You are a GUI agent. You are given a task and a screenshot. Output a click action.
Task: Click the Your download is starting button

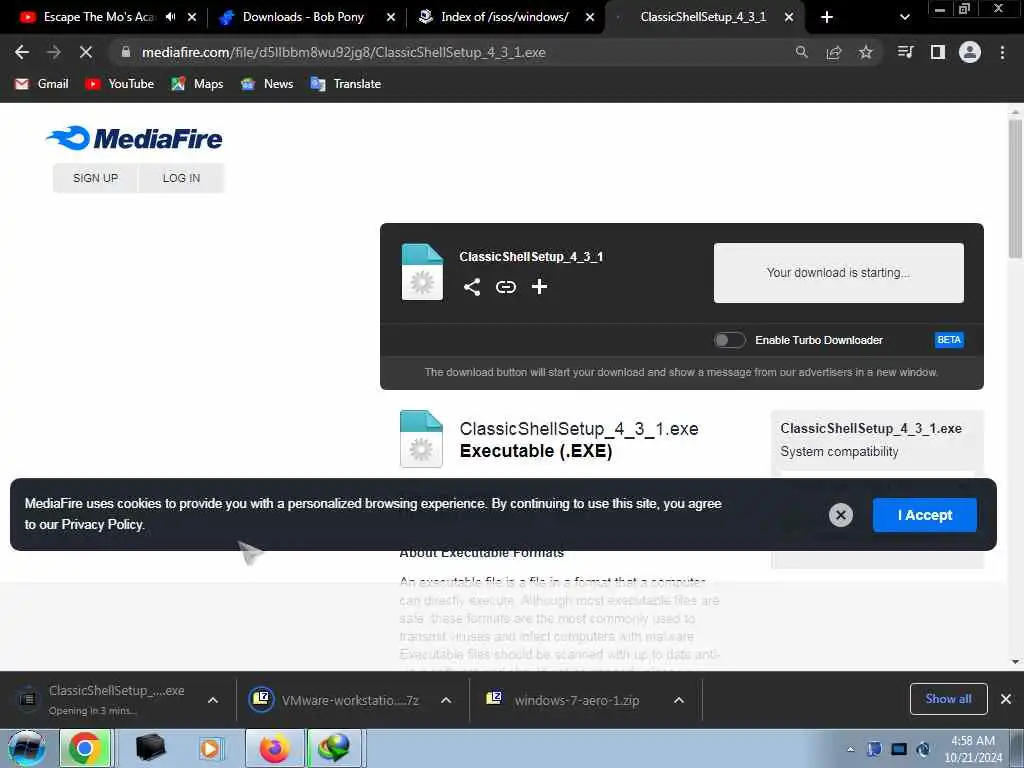839,273
